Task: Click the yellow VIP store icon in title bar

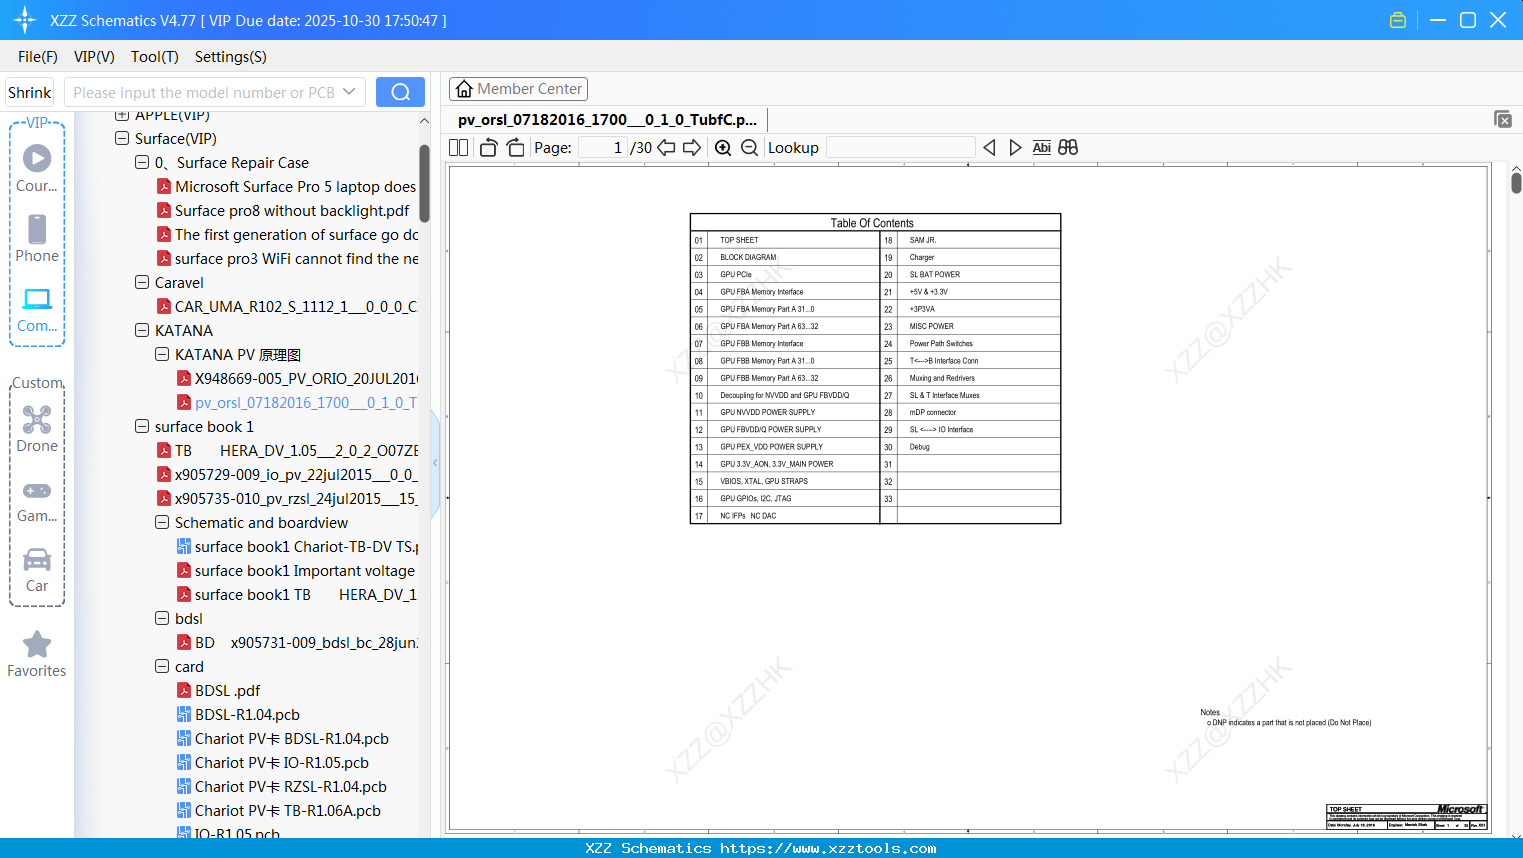Action: tap(1398, 20)
